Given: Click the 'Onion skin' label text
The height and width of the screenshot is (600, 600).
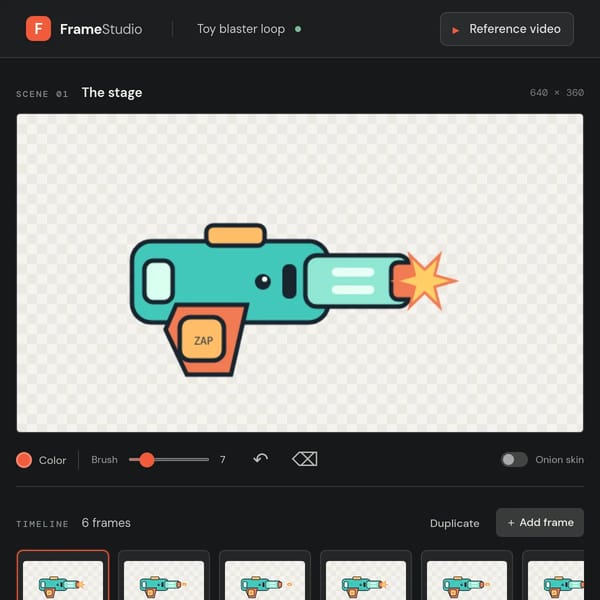Looking at the screenshot, I should [x=559, y=460].
